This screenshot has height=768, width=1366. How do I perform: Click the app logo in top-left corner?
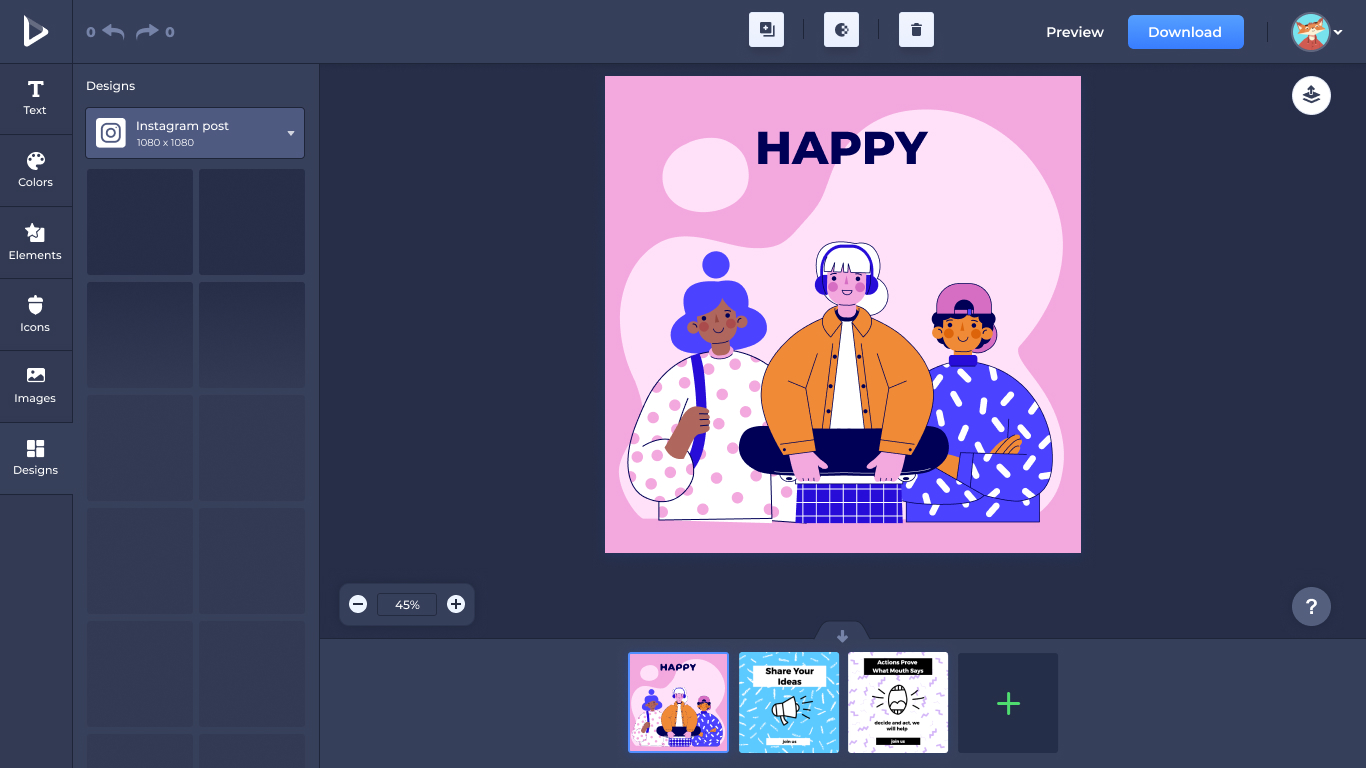click(35, 31)
